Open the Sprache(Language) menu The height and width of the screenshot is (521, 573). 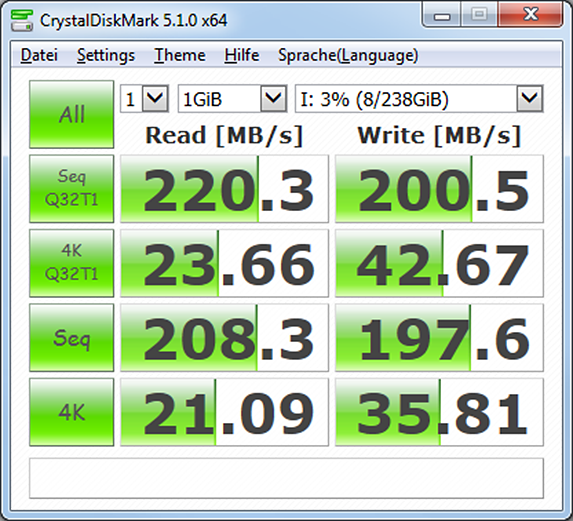pyautogui.click(x=348, y=56)
